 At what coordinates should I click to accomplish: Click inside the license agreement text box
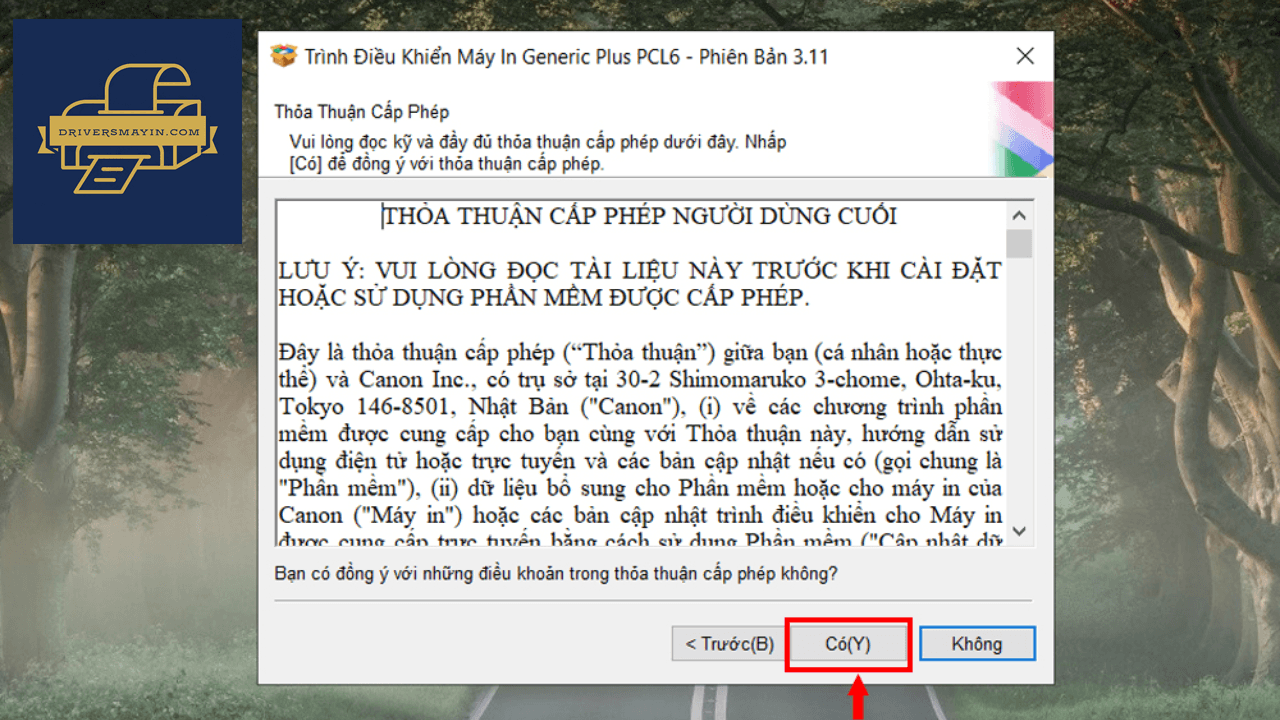[641, 373]
